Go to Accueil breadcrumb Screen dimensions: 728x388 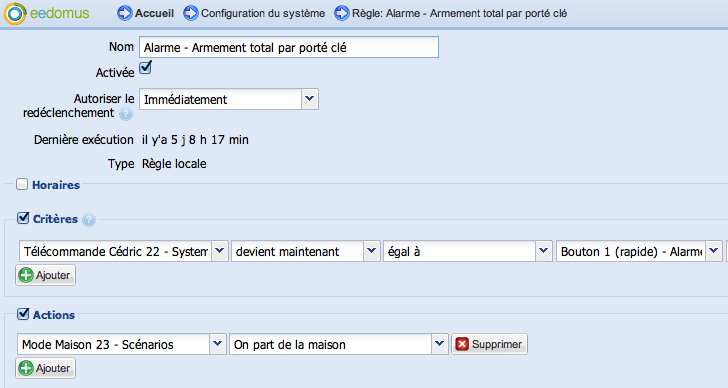[x=154, y=13]
